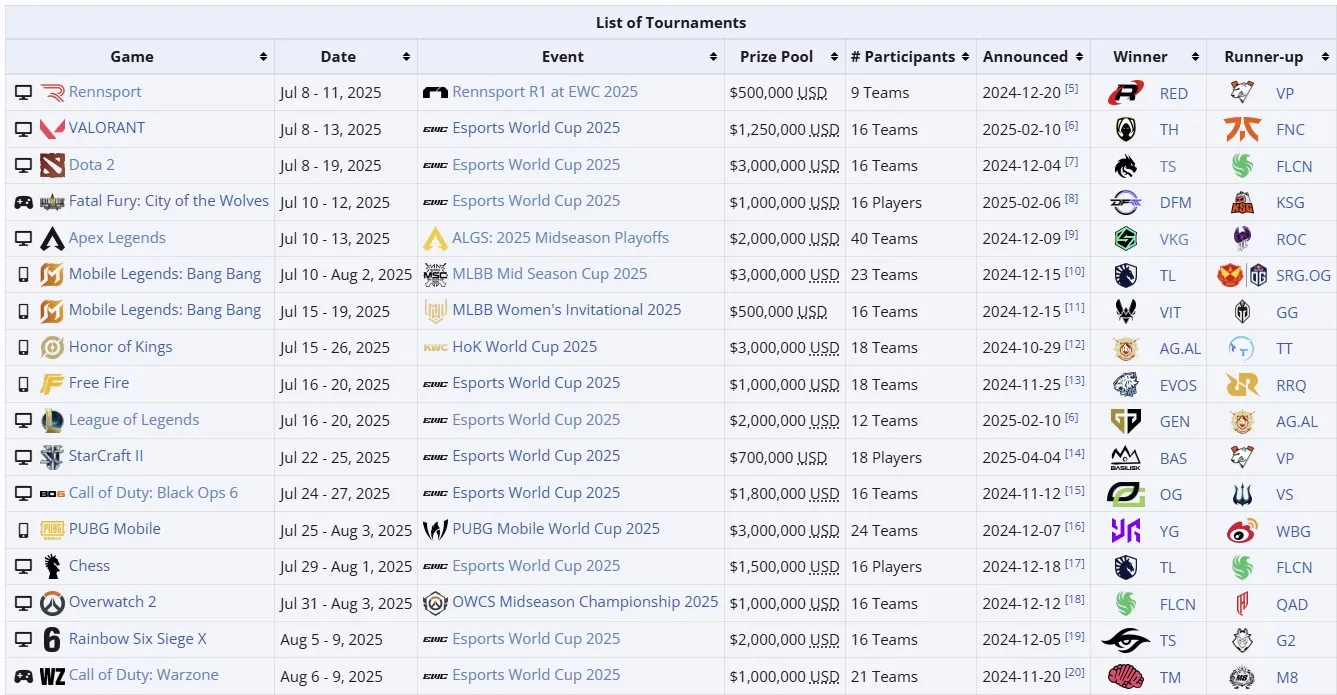1337x695 pixels.
Task: Click the EVOS winner team logo
Action: (1127, 385)
